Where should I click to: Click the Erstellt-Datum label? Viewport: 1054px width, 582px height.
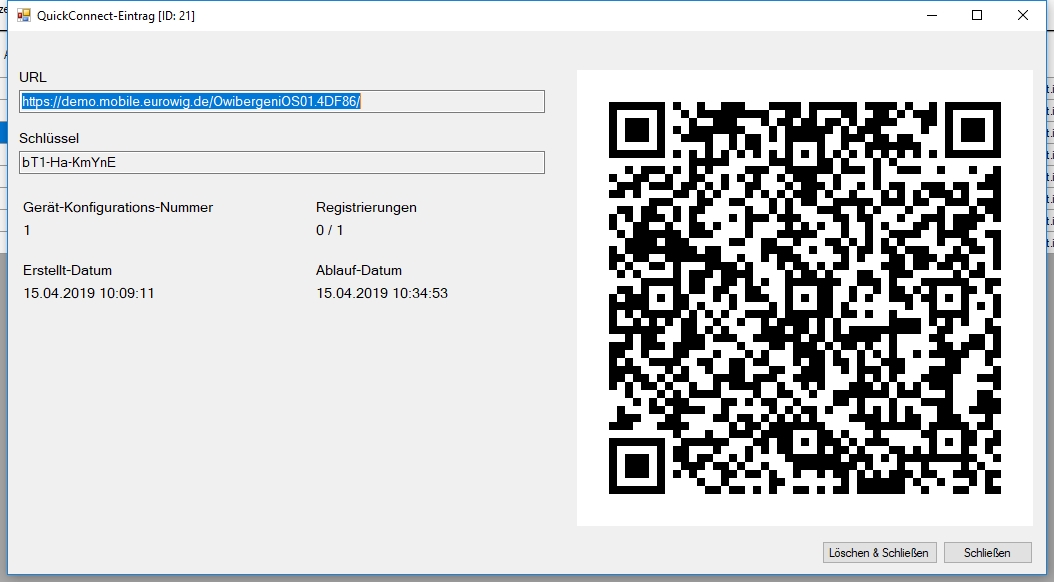click(x=67, y=270)
